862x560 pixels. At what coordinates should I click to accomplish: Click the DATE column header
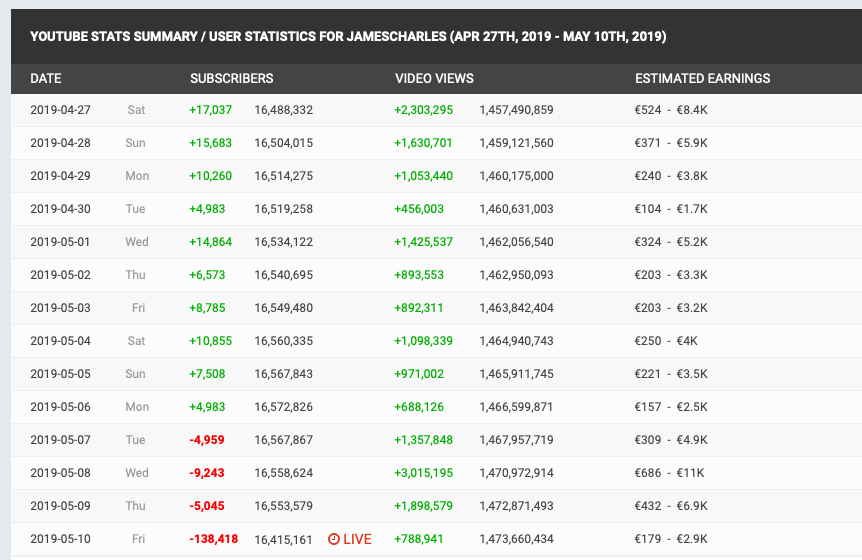point(46,79)
